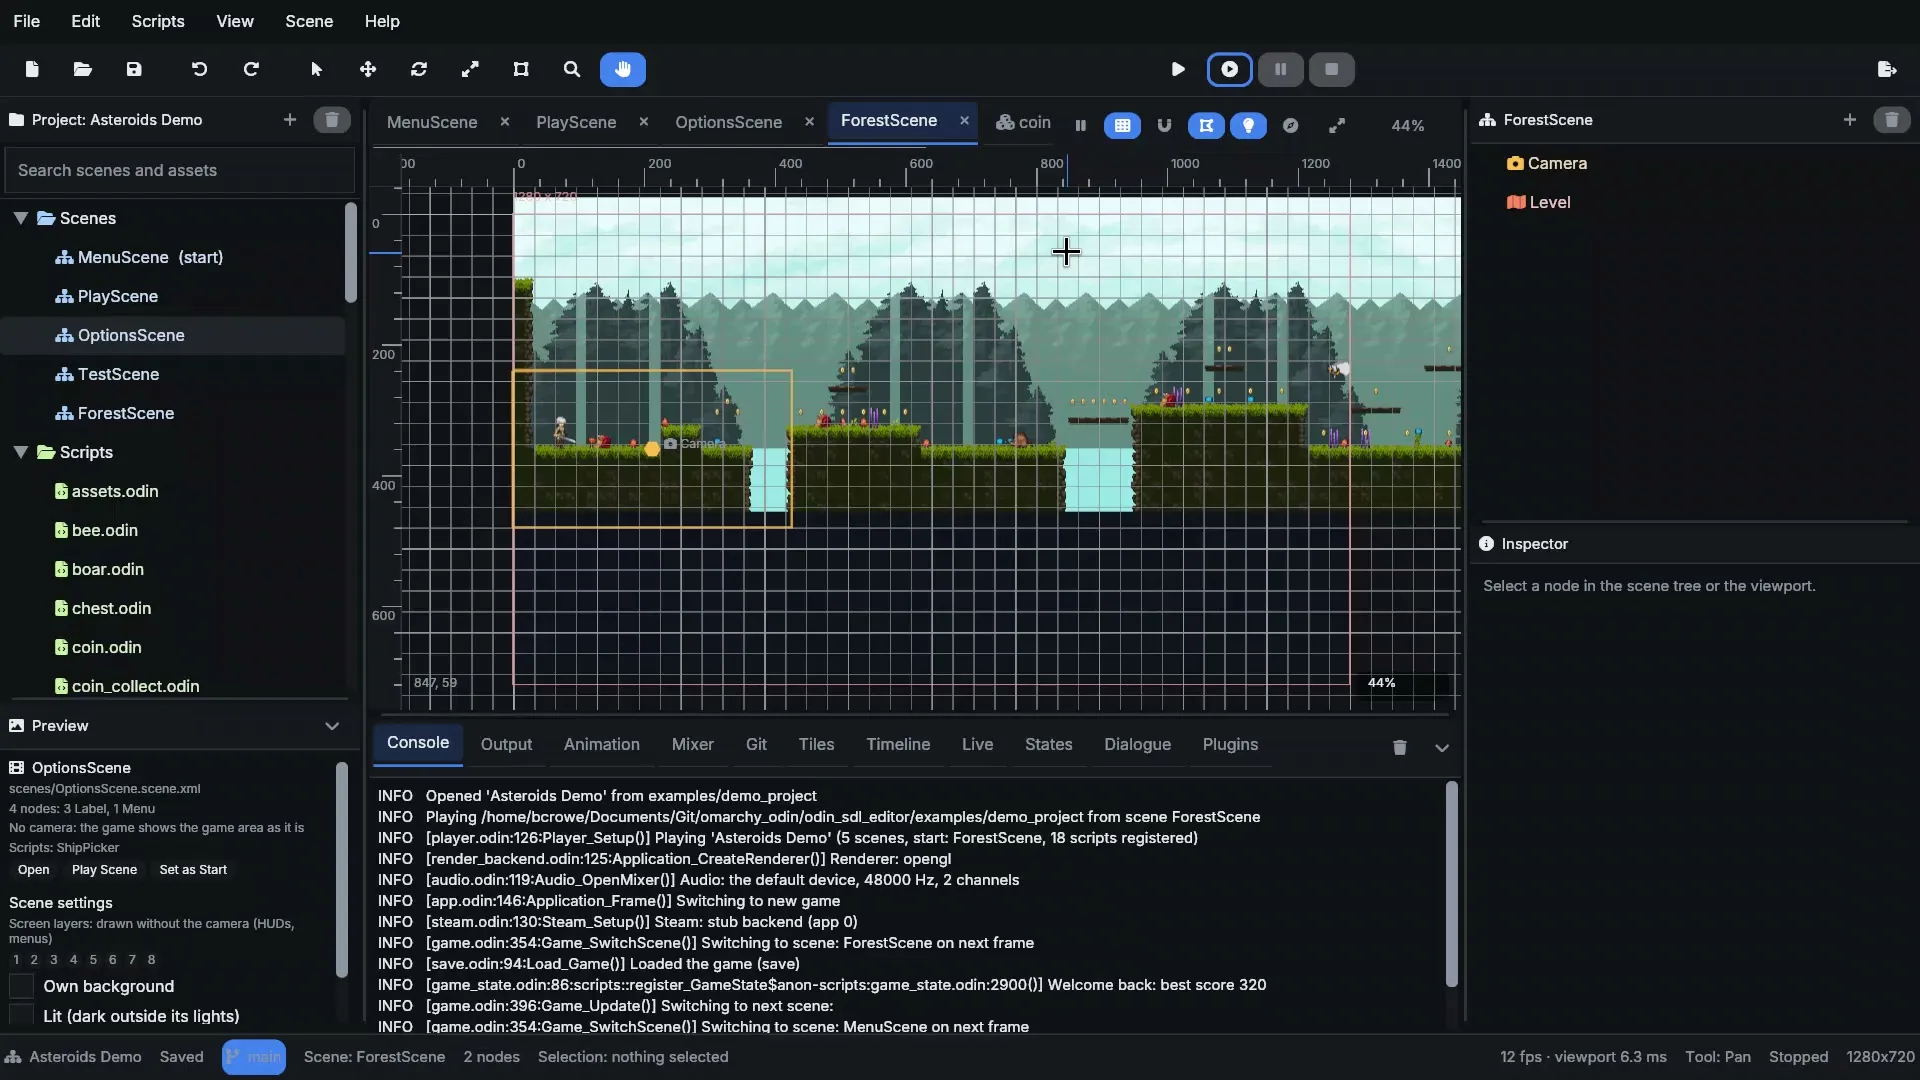Click the main git branch button
Image resolution: width=1920 pixels, height=1080 pixels.
click(x=254, y=1057)
